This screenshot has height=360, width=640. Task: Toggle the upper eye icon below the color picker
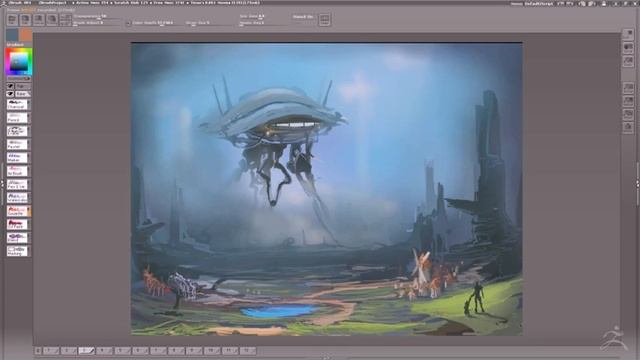[x=10, y=86]
